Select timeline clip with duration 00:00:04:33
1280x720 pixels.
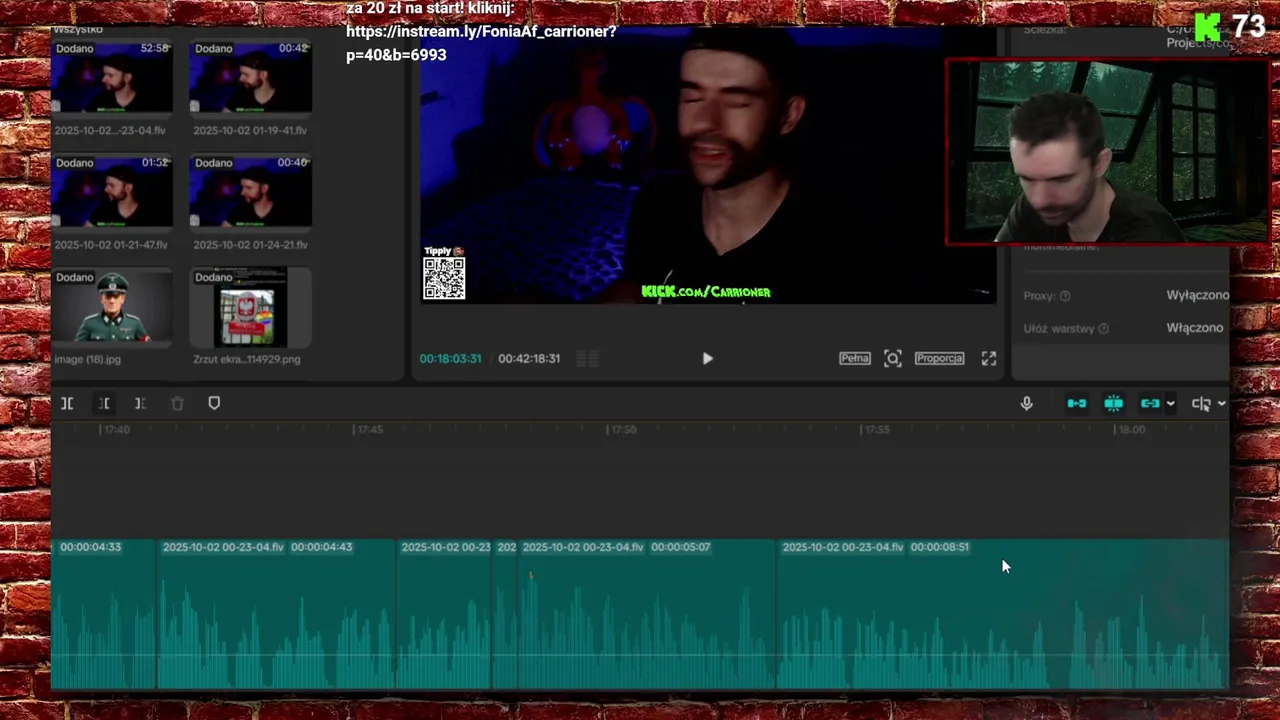[x=104, y=615]
